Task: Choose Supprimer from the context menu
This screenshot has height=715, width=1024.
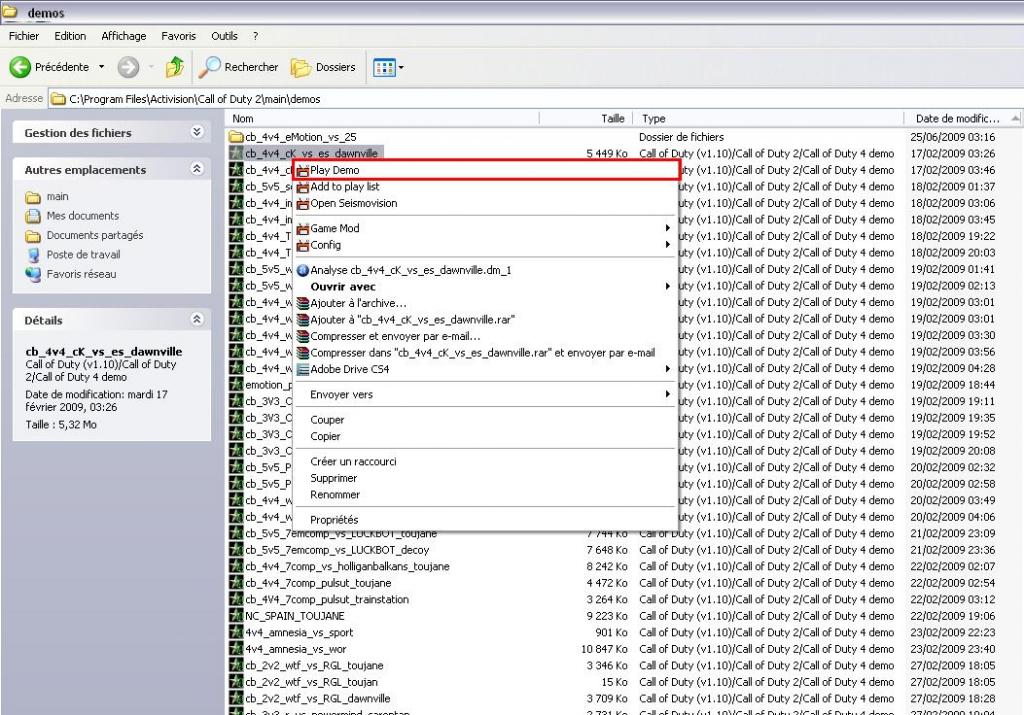Action: [485, 478]
